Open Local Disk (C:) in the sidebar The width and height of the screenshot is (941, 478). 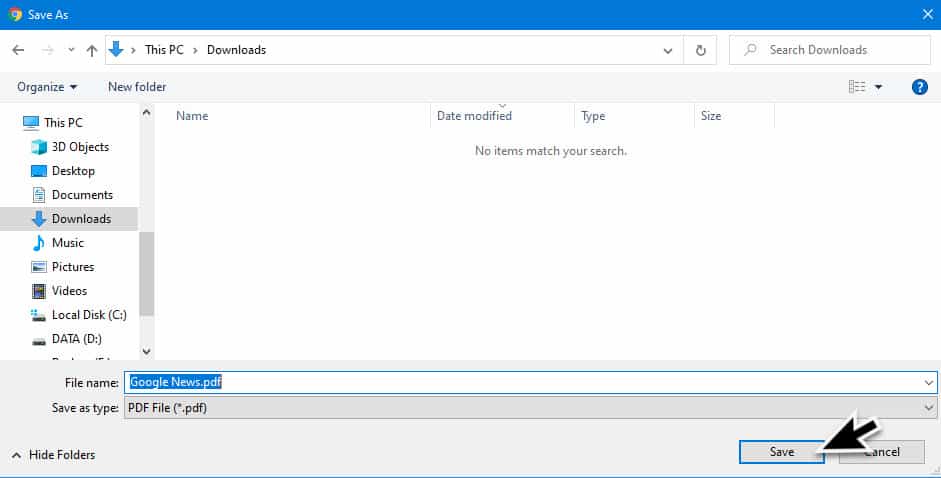pos(89,315)
